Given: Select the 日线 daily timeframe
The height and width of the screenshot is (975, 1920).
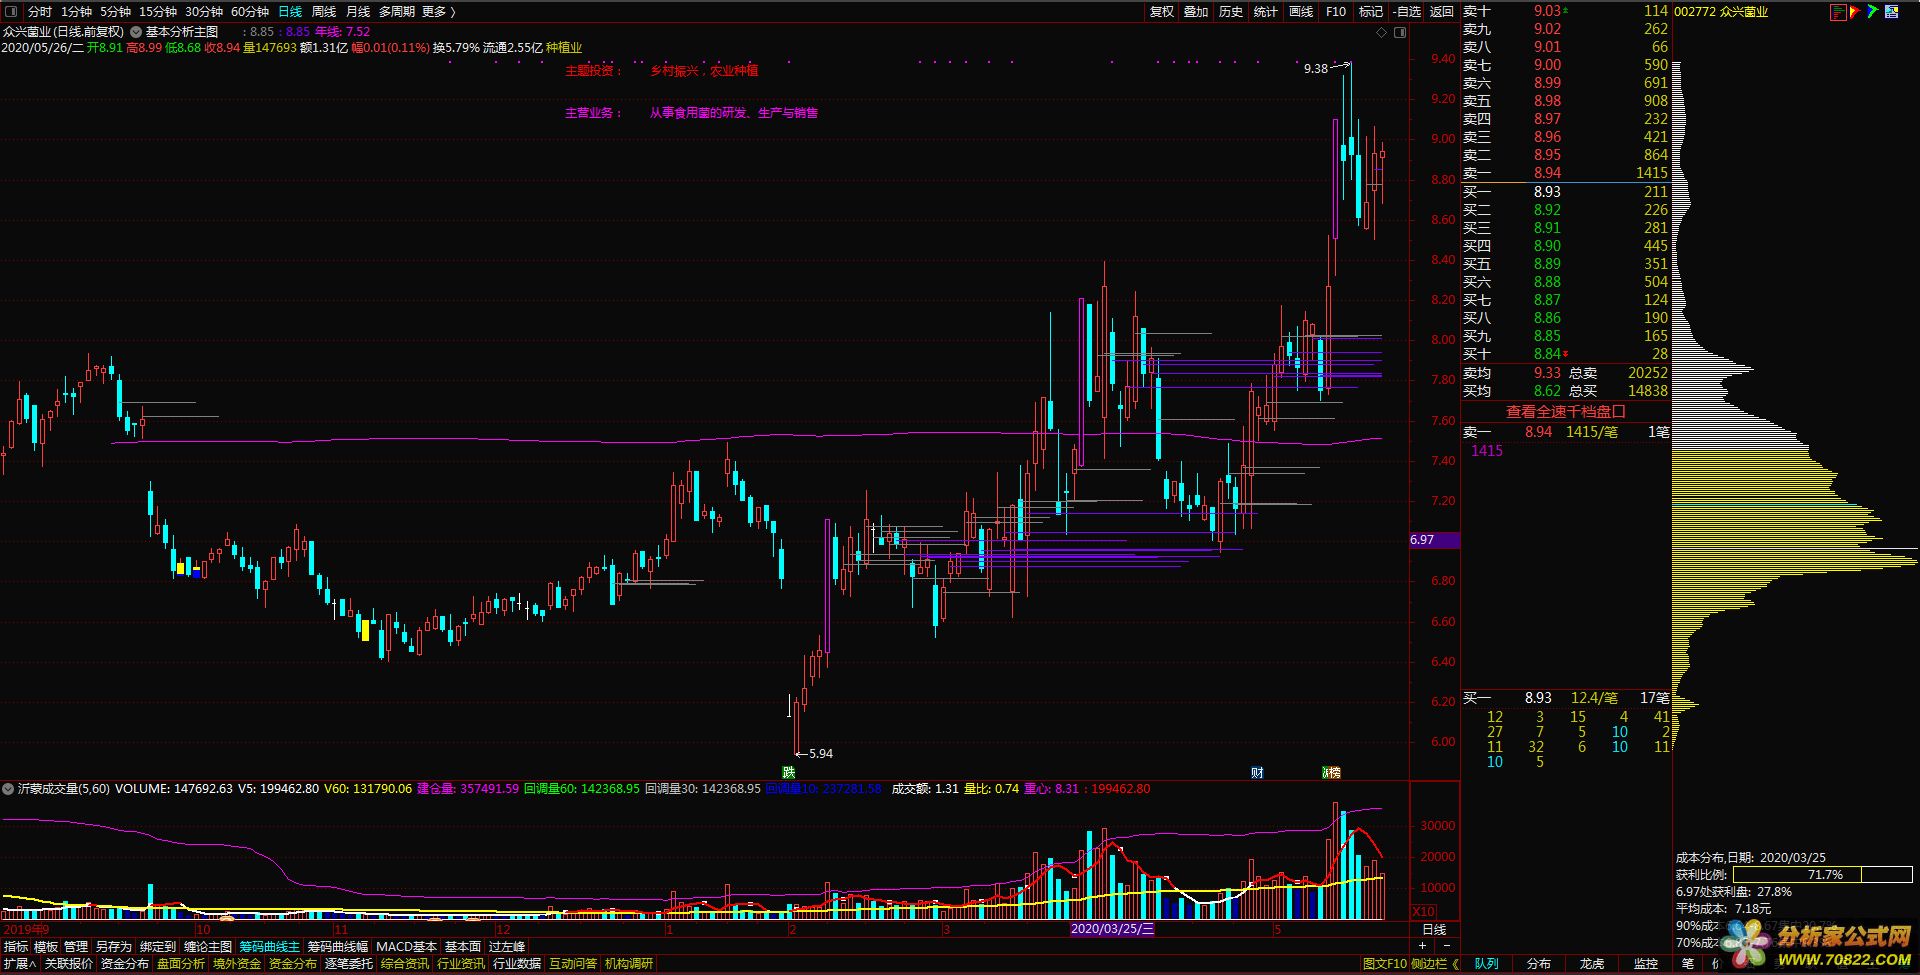Looking at the screenshot, I should [x=290, y=12].
